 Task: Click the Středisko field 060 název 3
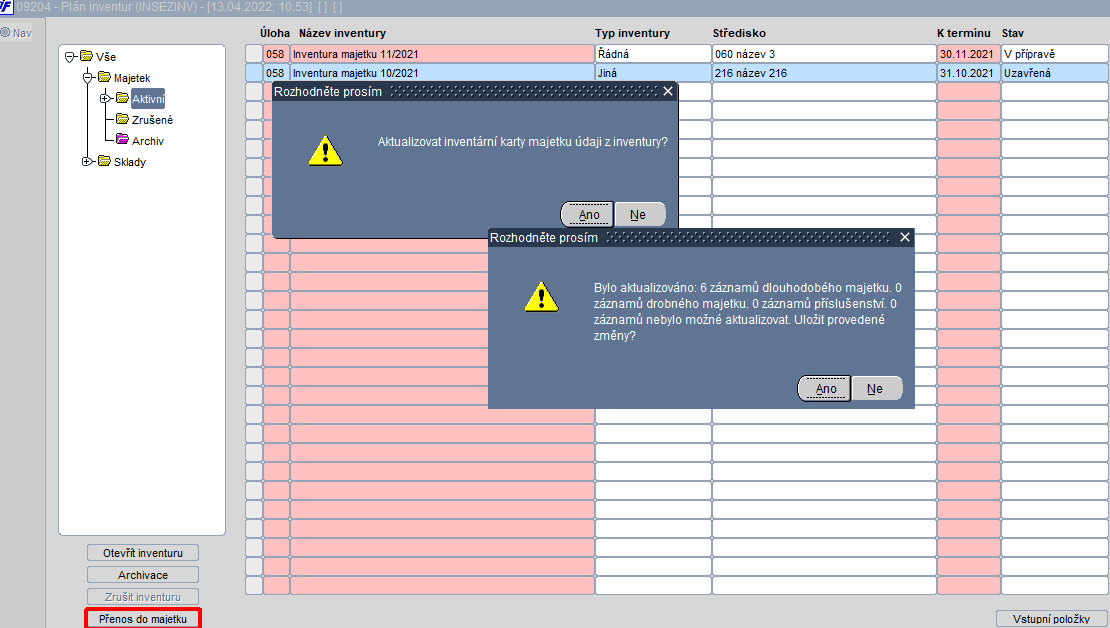click(824, 54)
